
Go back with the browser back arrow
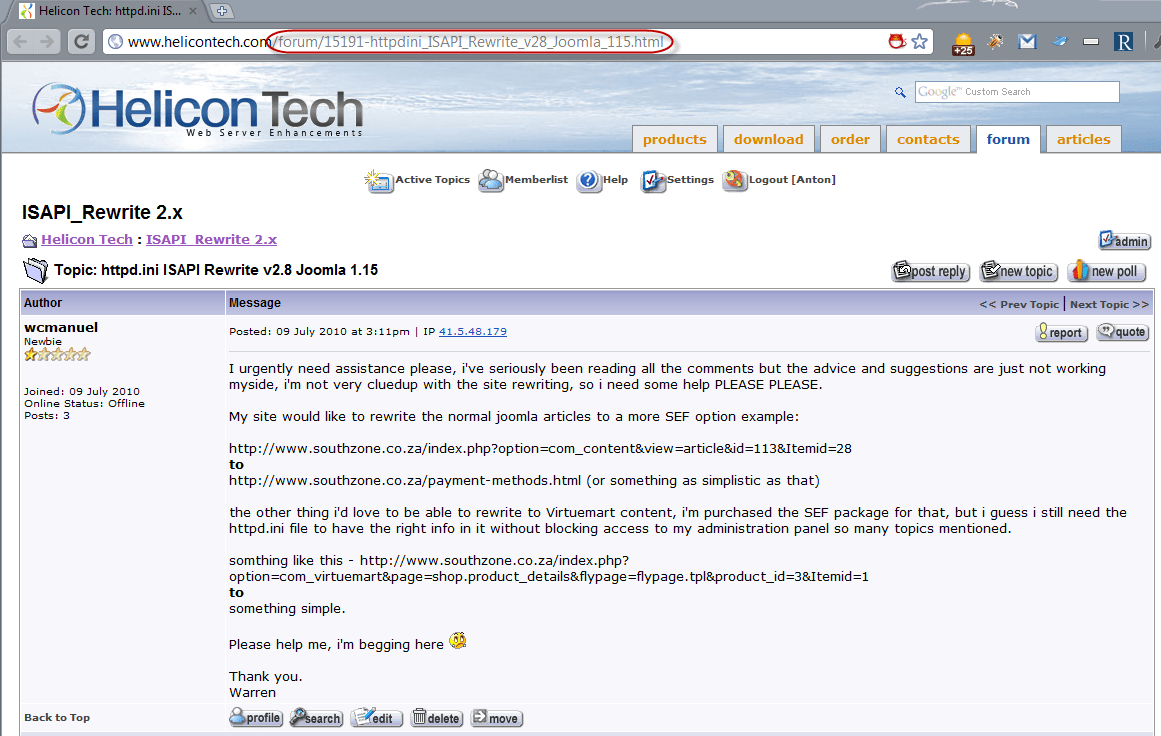click(x=21, y=41)
